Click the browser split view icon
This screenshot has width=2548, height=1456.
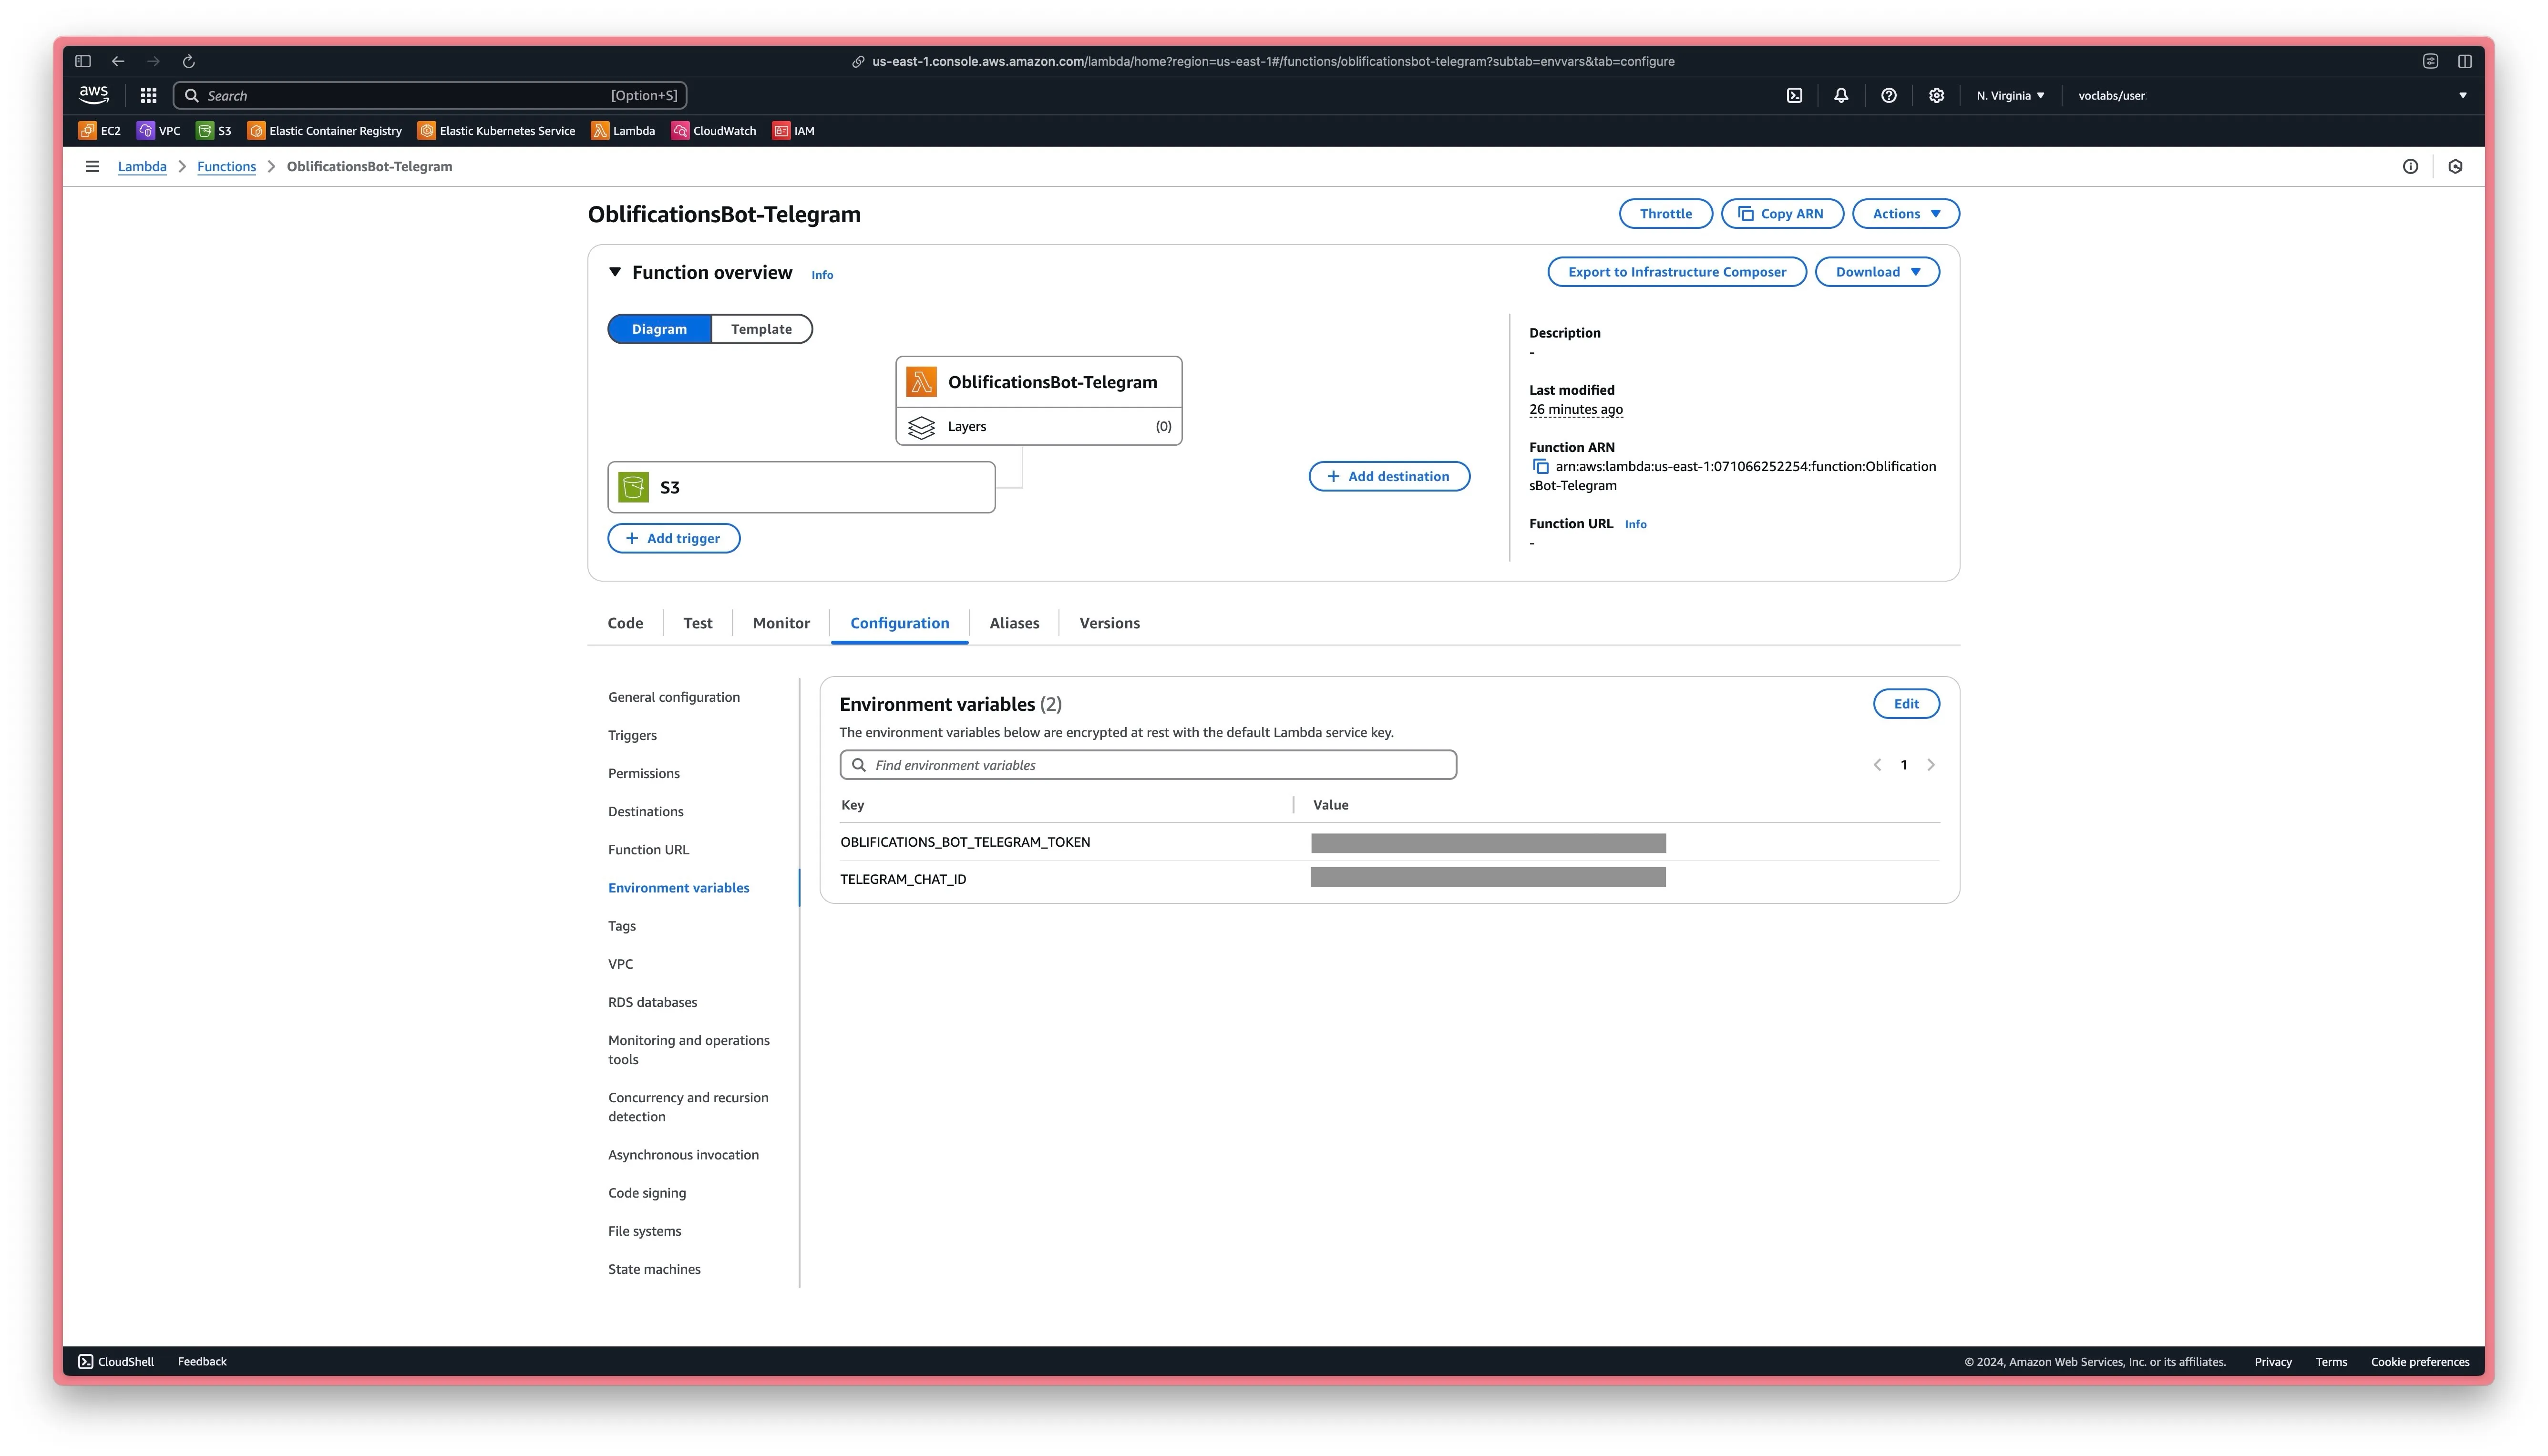coord(2464,61)
